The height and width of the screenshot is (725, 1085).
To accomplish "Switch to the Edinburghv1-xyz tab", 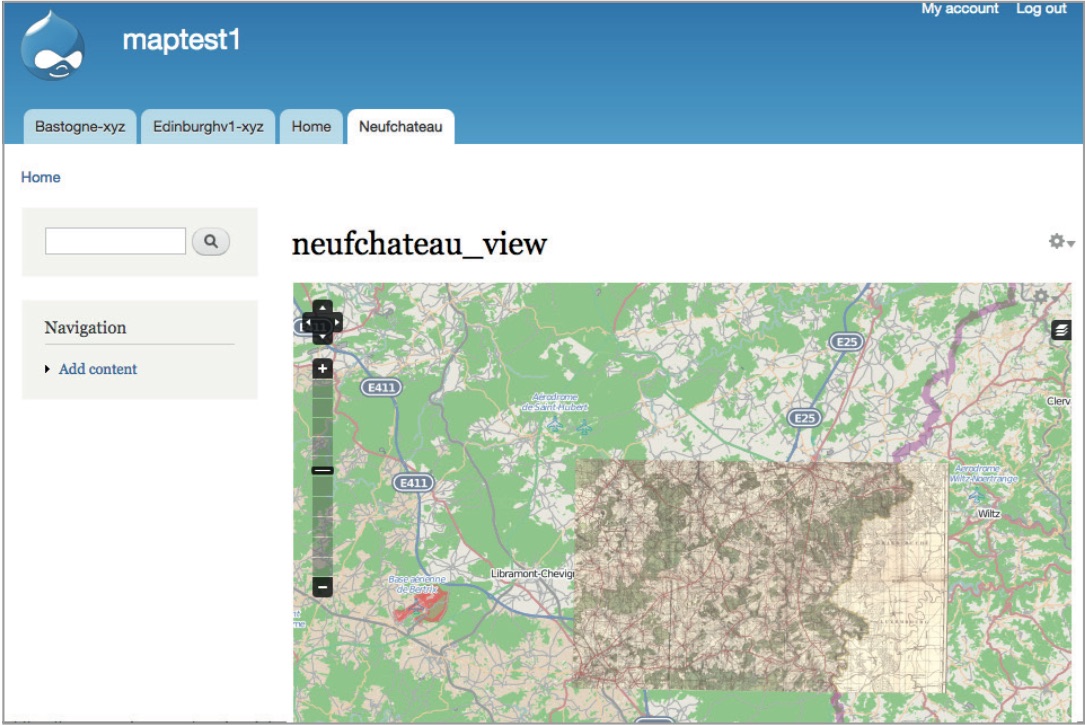I will click(x=208, y=127).
